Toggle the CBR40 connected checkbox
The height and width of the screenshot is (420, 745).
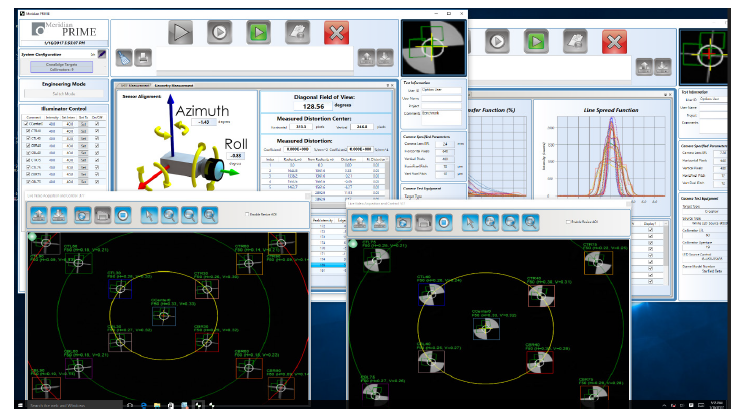tap(29, 145)
